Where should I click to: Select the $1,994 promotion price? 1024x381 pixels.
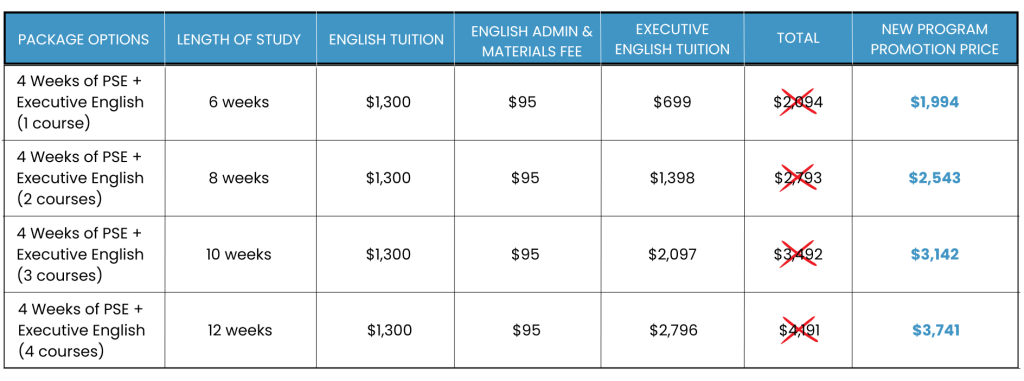(935, 102)
